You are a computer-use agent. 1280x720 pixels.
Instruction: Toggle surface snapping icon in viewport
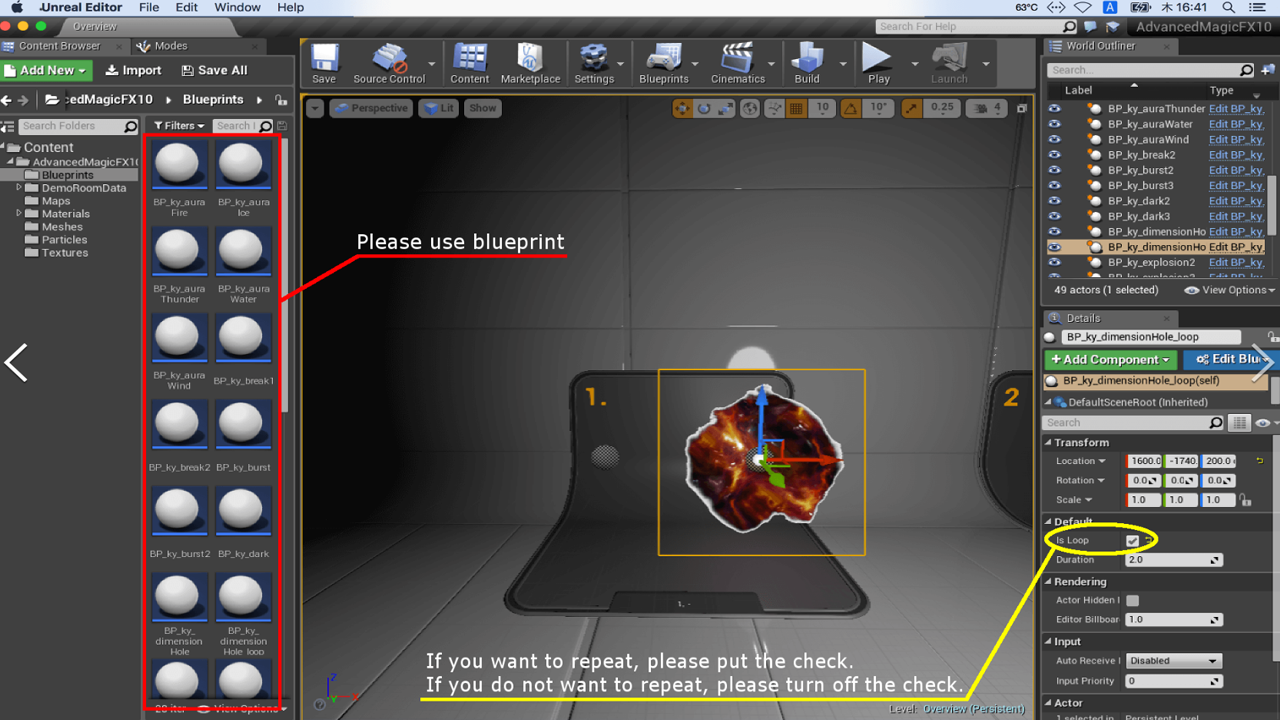(x=773, y=108)
